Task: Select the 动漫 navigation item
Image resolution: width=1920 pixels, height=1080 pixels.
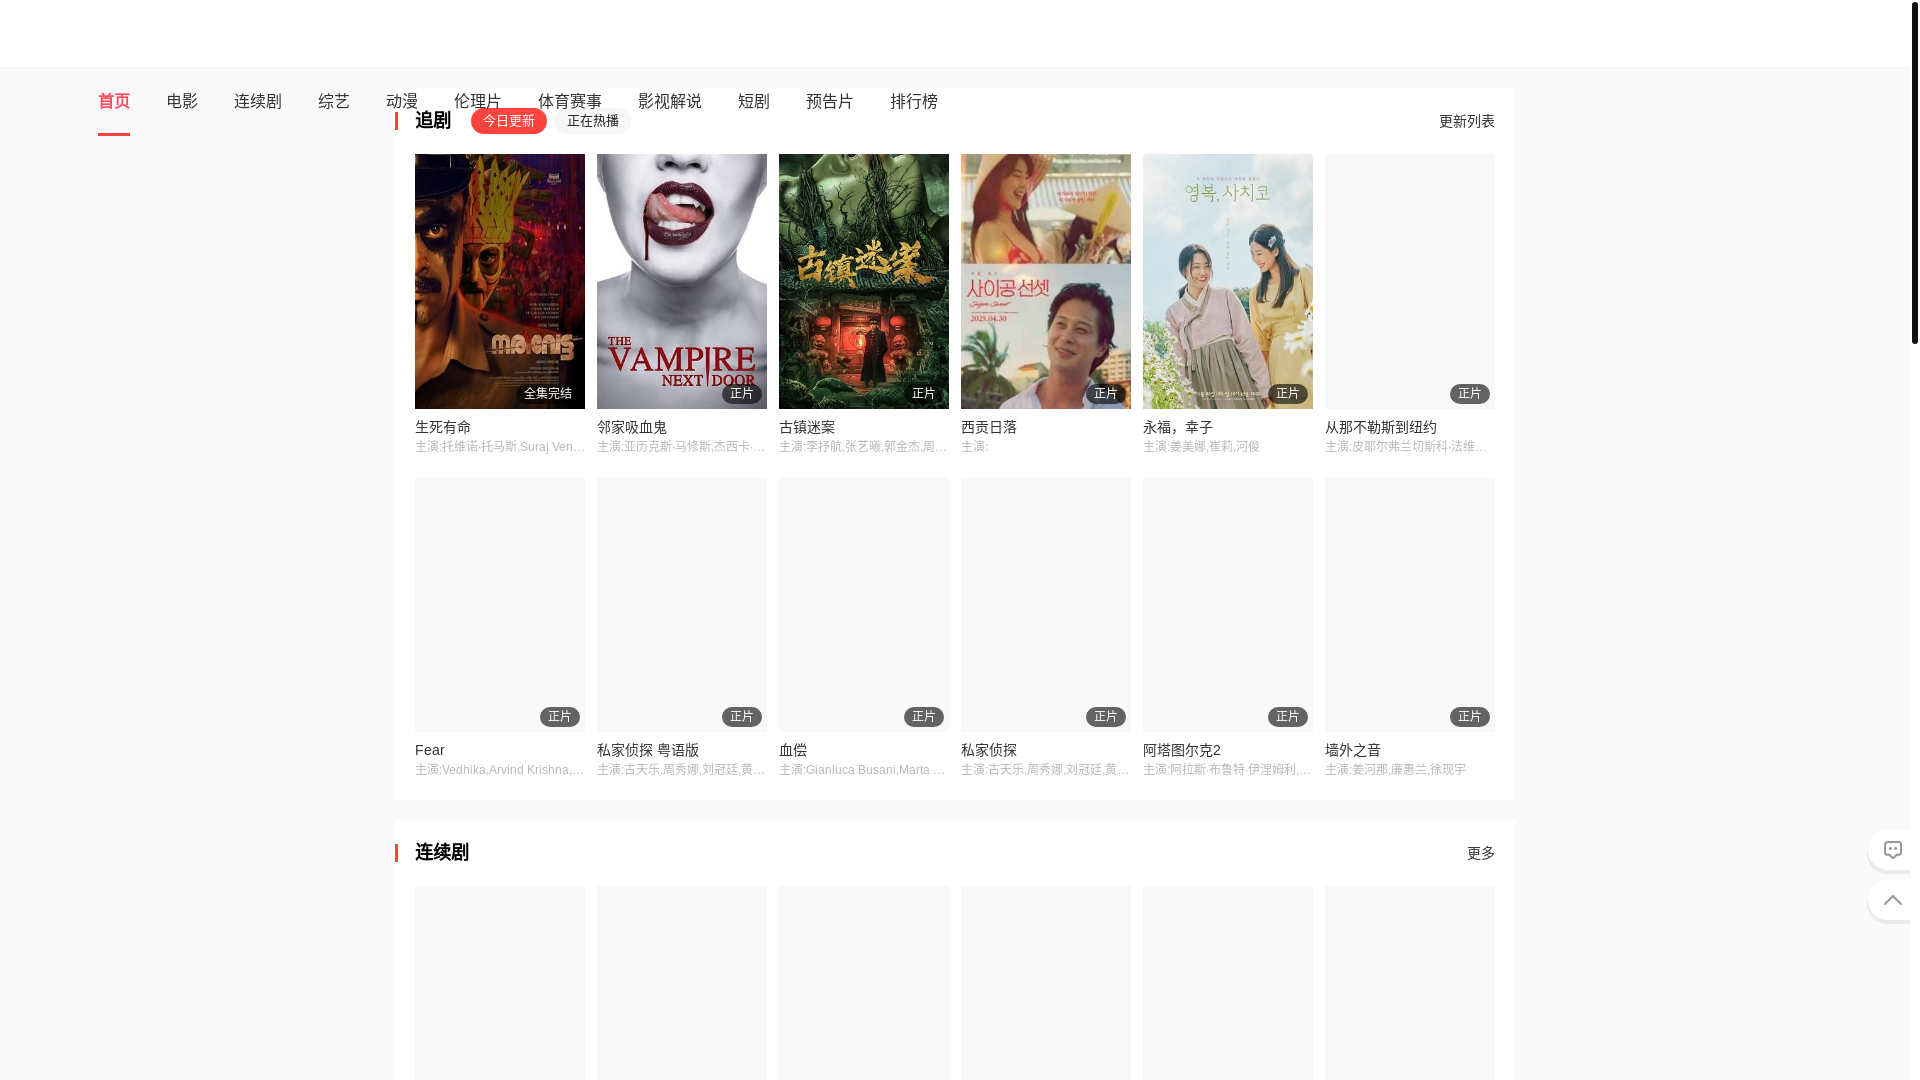Action: [402, 102]
